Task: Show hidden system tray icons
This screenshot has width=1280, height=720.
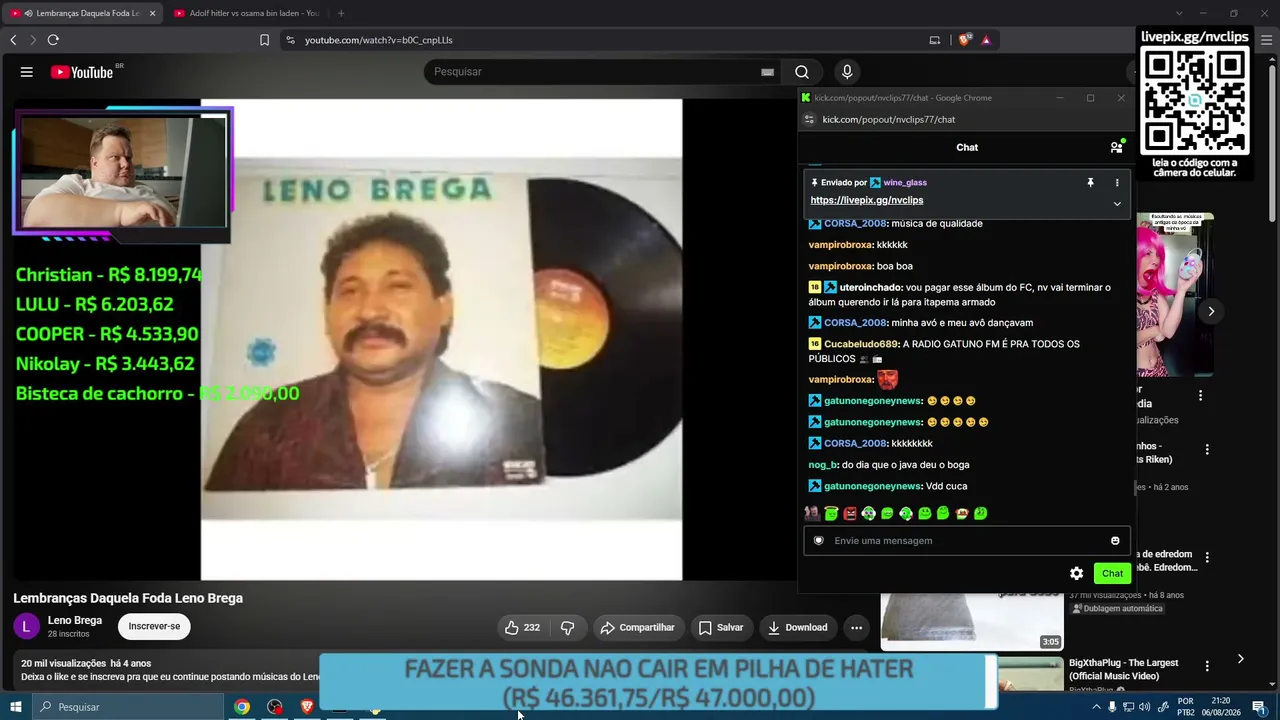Action: click(1096, 707)
